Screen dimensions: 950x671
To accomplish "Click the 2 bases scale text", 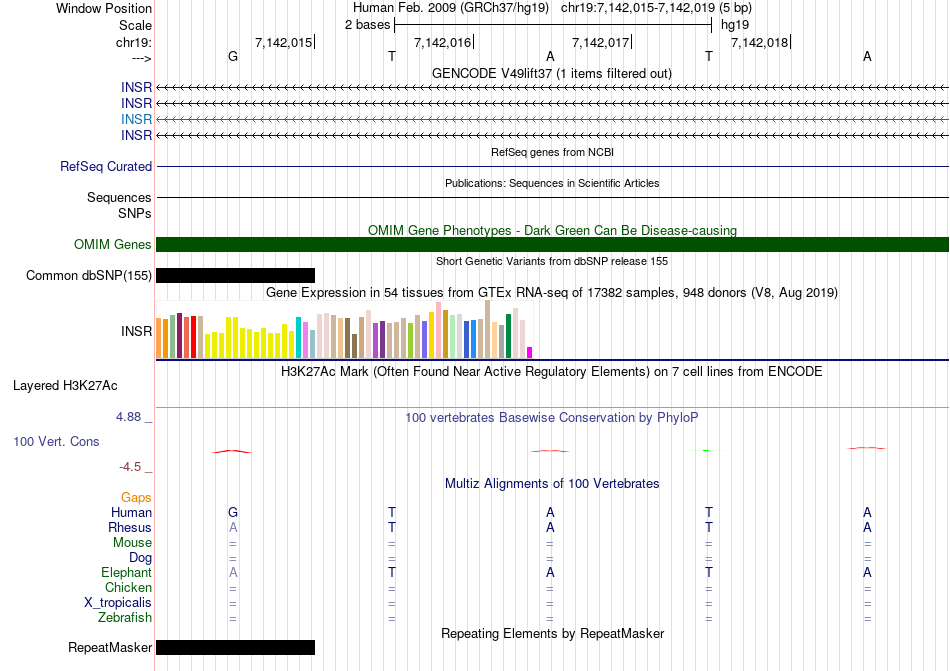I will click(367, 25).
